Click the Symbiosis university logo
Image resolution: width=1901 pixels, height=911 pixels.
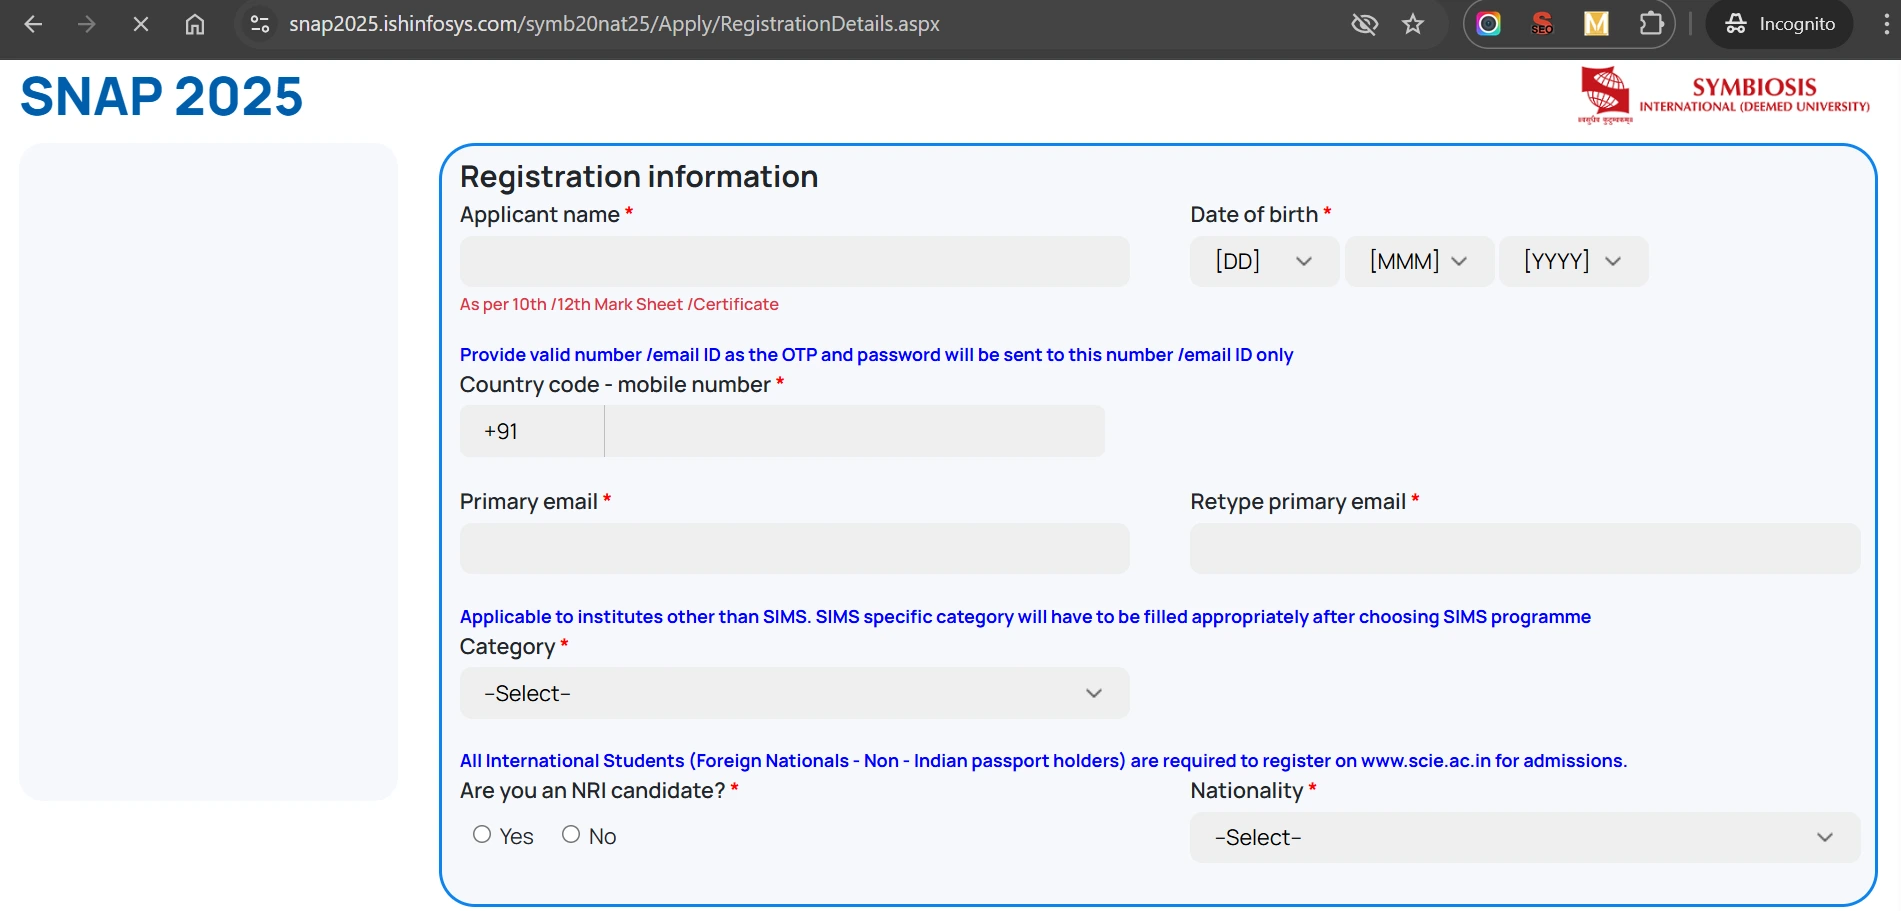pos(1724,95)
